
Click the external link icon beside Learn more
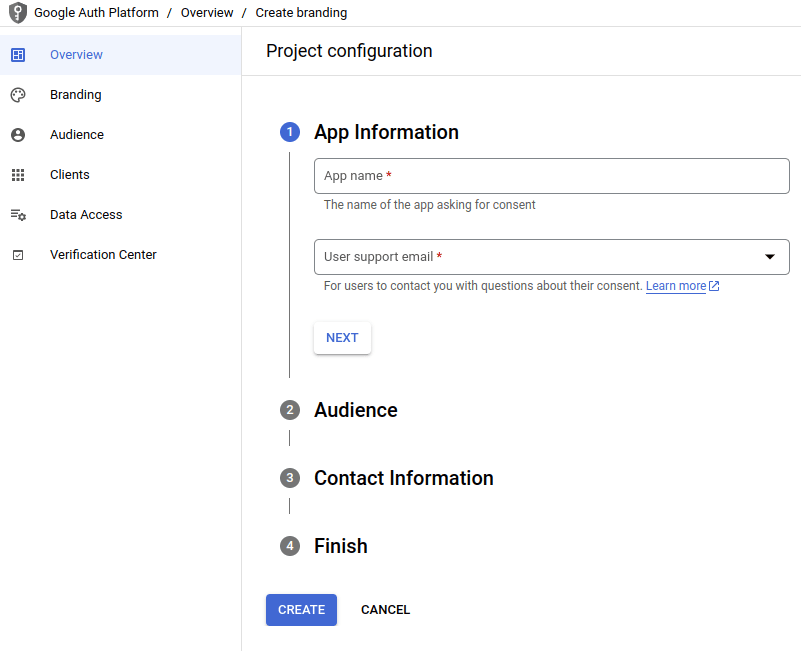[x=714, y=286]
